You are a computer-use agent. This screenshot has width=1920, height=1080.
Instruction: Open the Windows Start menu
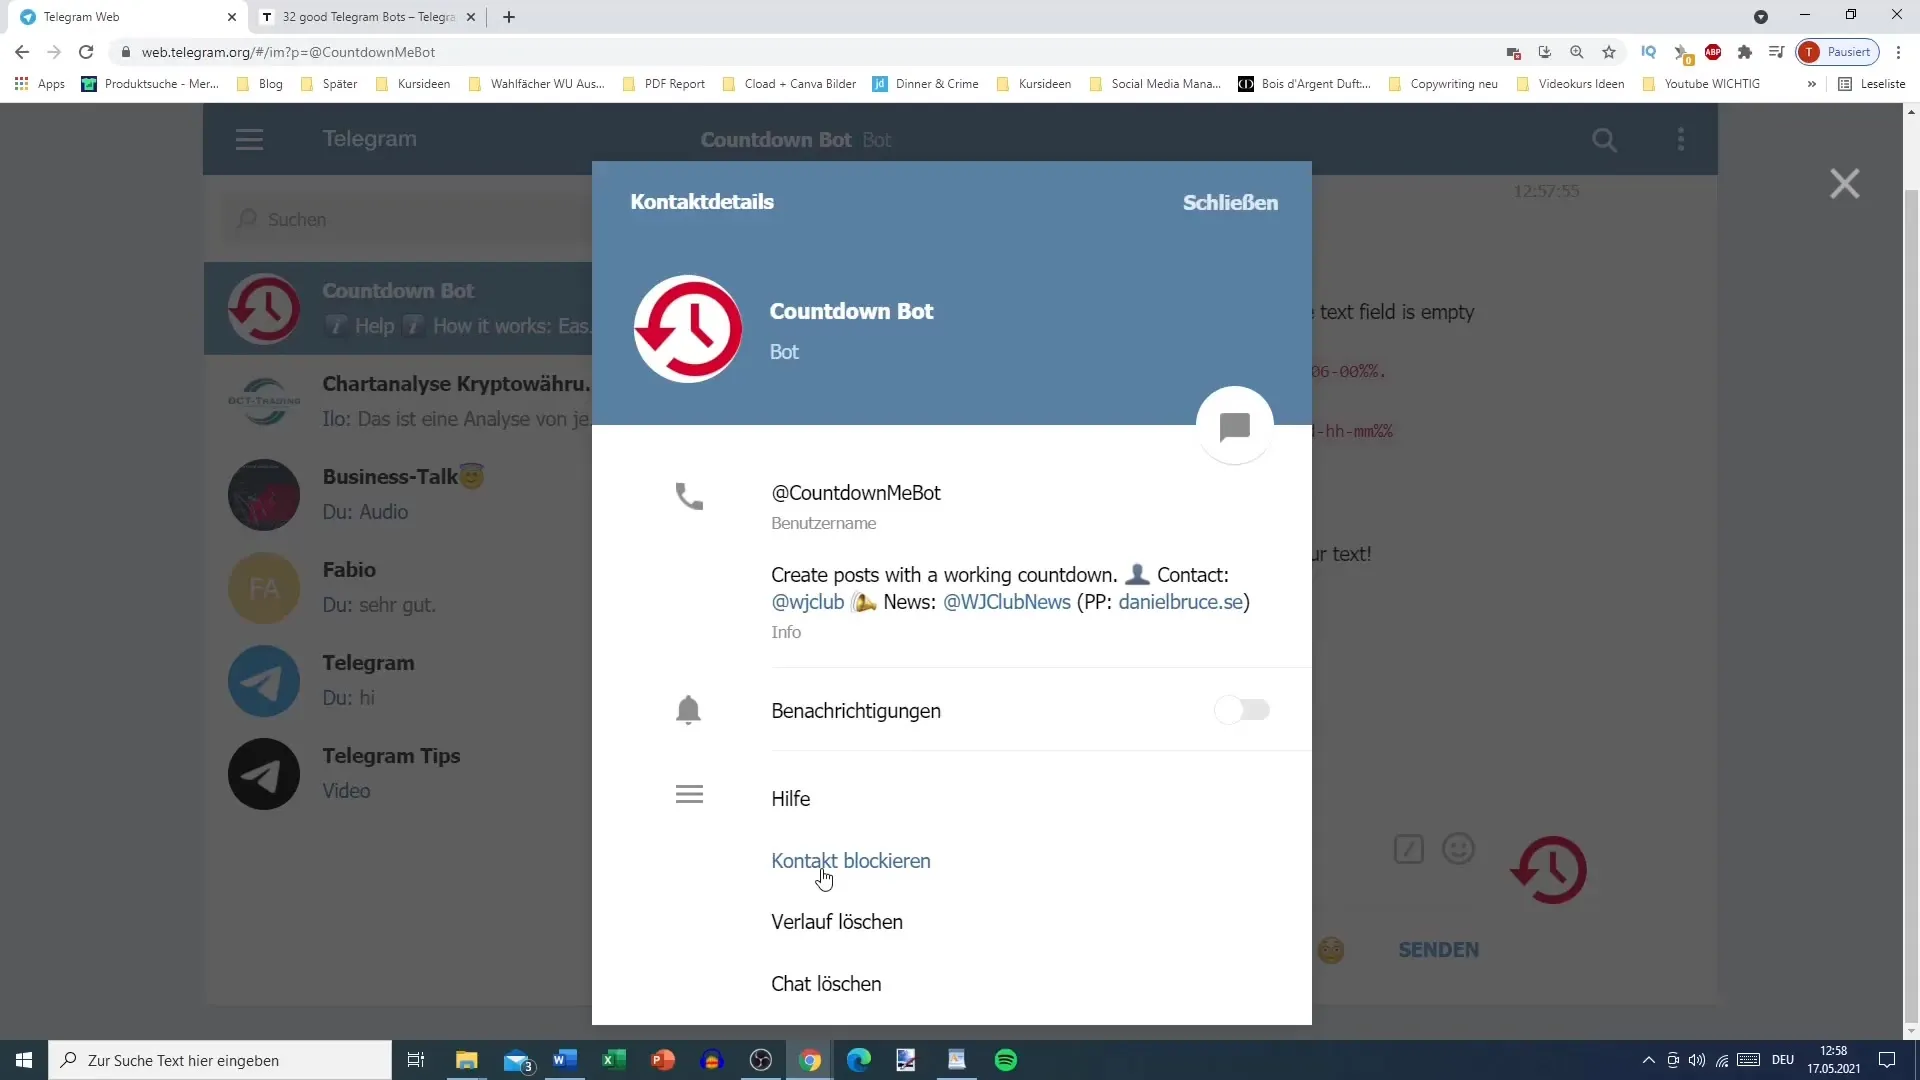point(24,1060)
